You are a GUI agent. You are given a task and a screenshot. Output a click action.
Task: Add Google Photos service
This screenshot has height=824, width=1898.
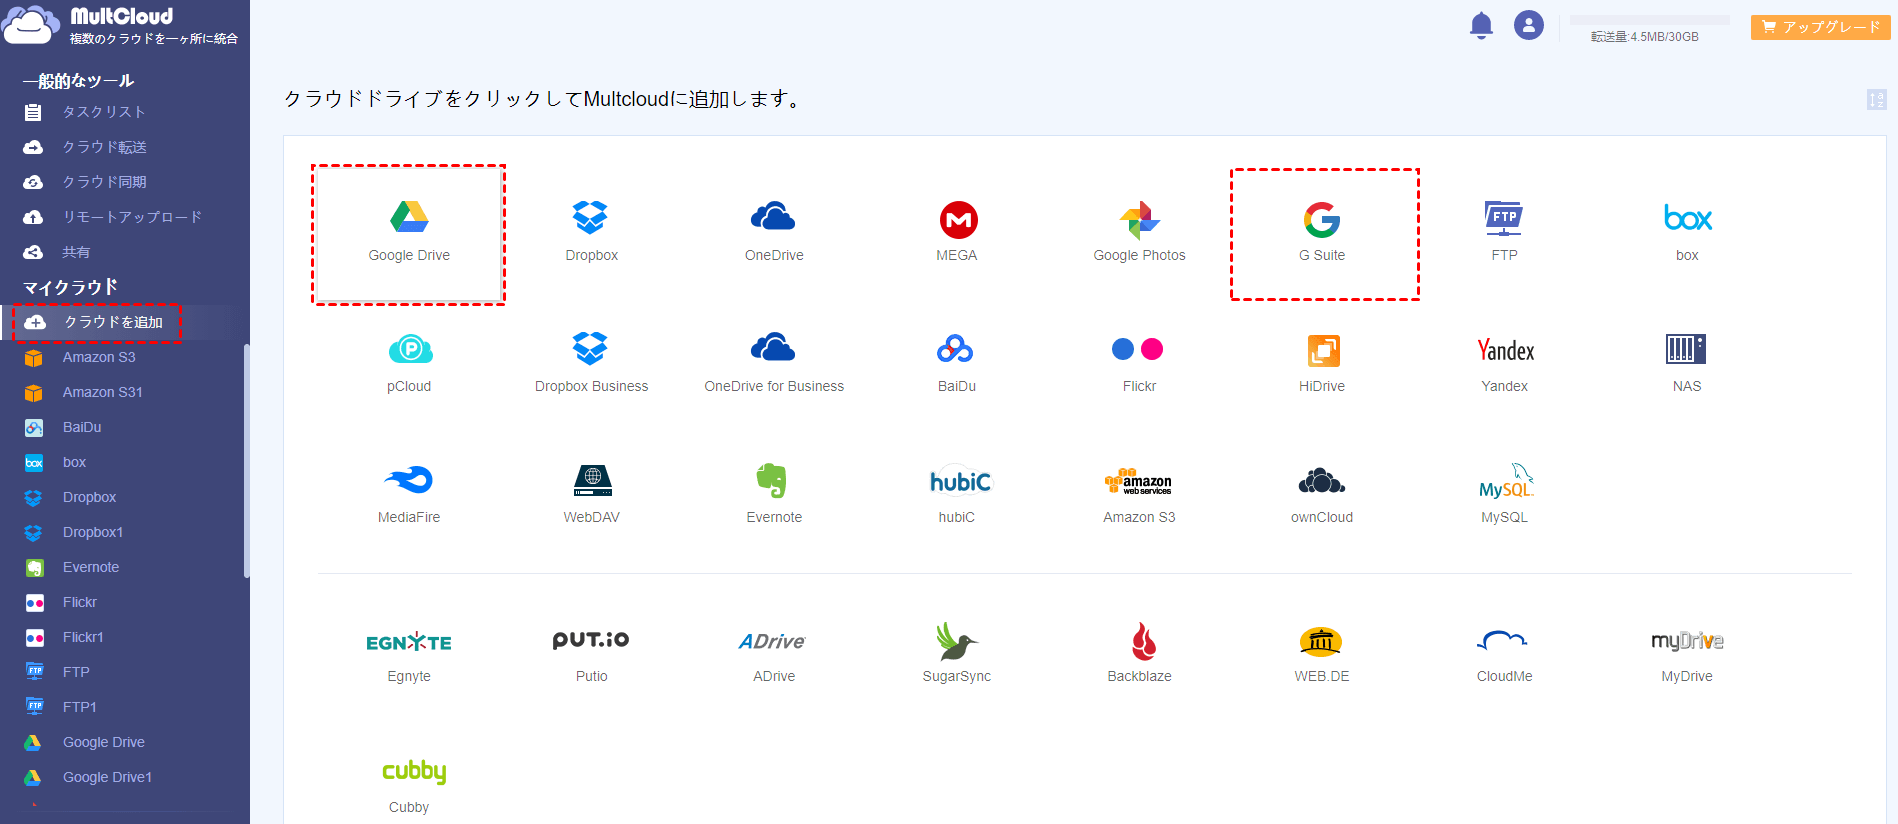coord(1139,234)
